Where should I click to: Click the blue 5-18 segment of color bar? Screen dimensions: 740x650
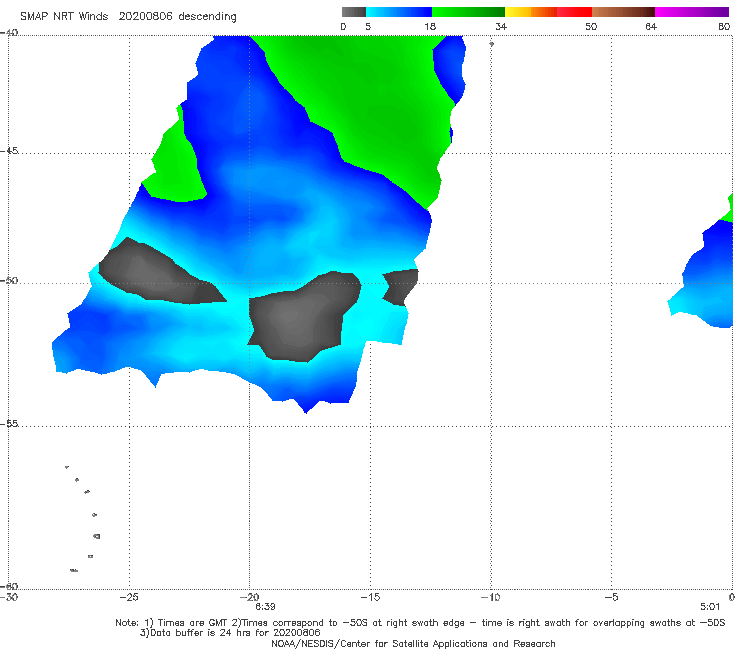[x=399, y=12]
